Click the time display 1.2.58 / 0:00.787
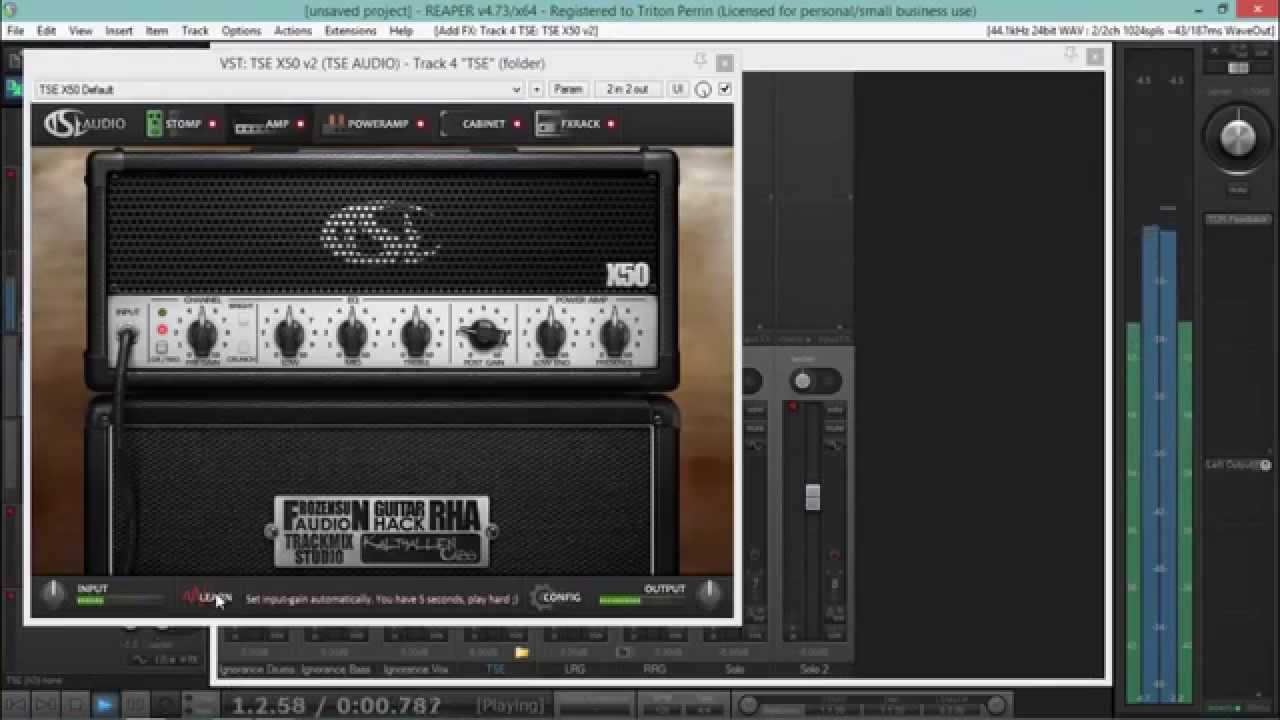The height and width of the screenshot is (720, 1280). click(337, 705)
